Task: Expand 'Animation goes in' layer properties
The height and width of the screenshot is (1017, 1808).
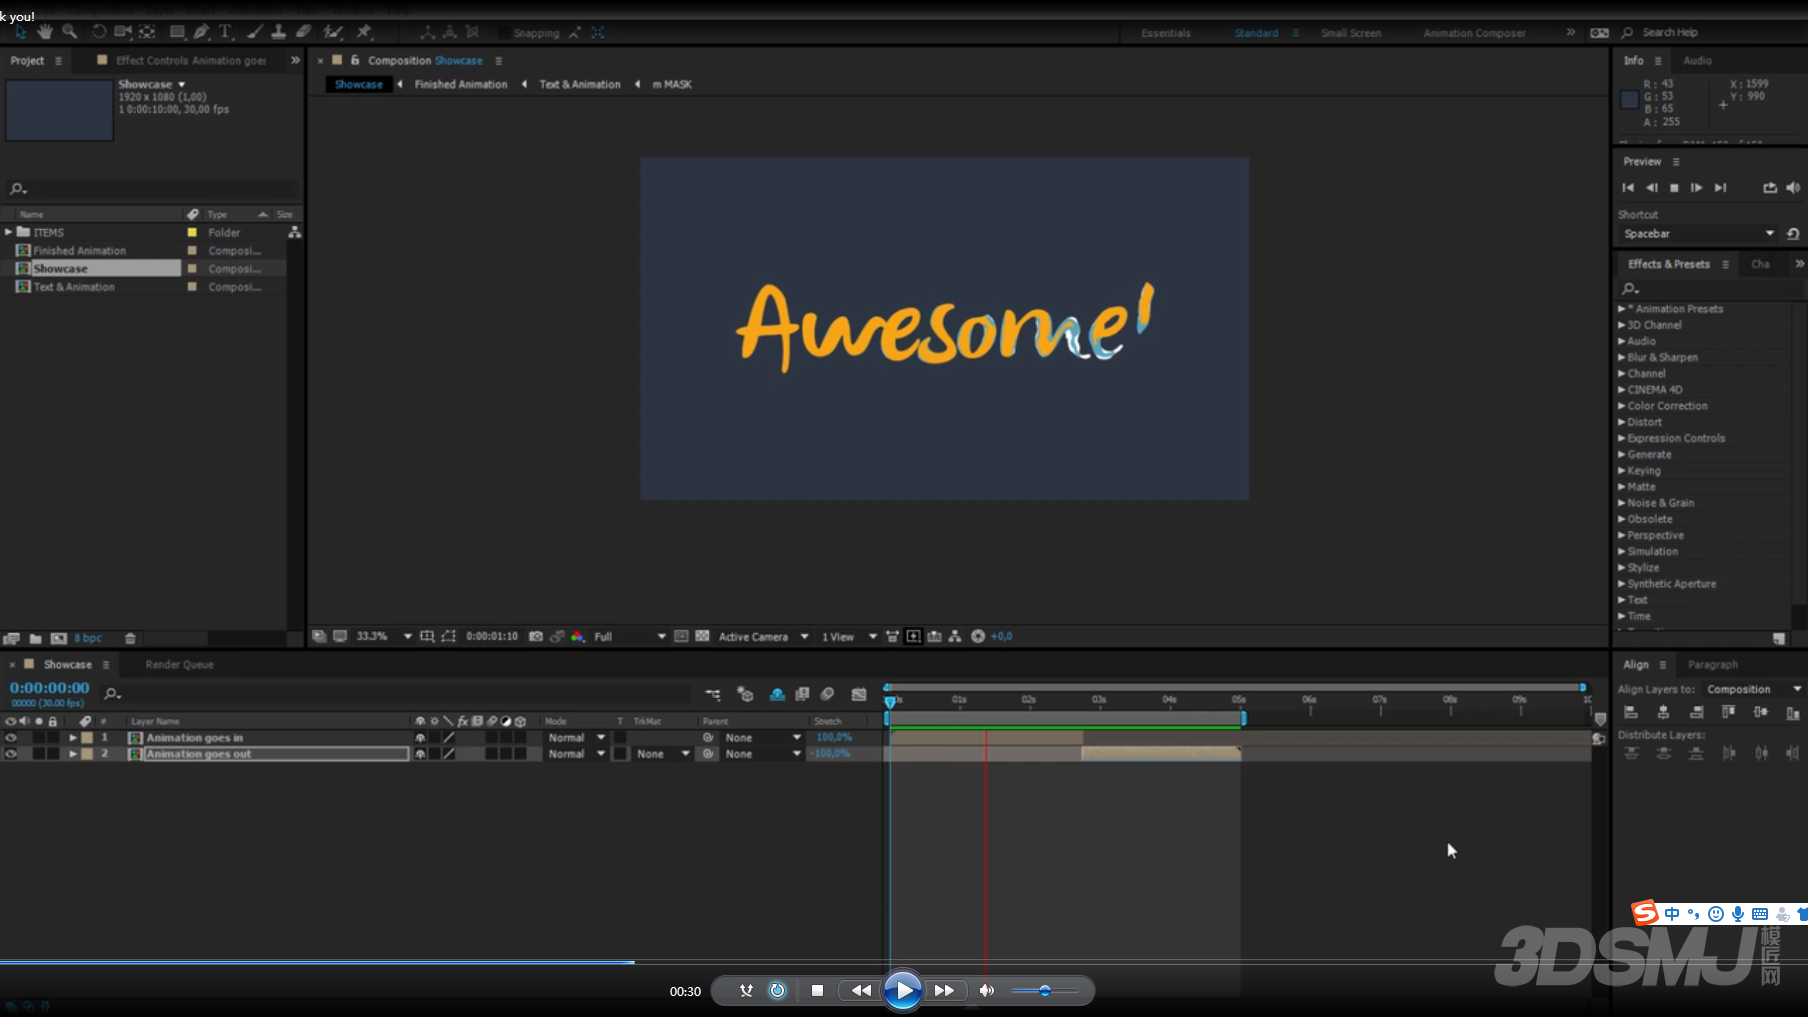Action: pos(73,738)
